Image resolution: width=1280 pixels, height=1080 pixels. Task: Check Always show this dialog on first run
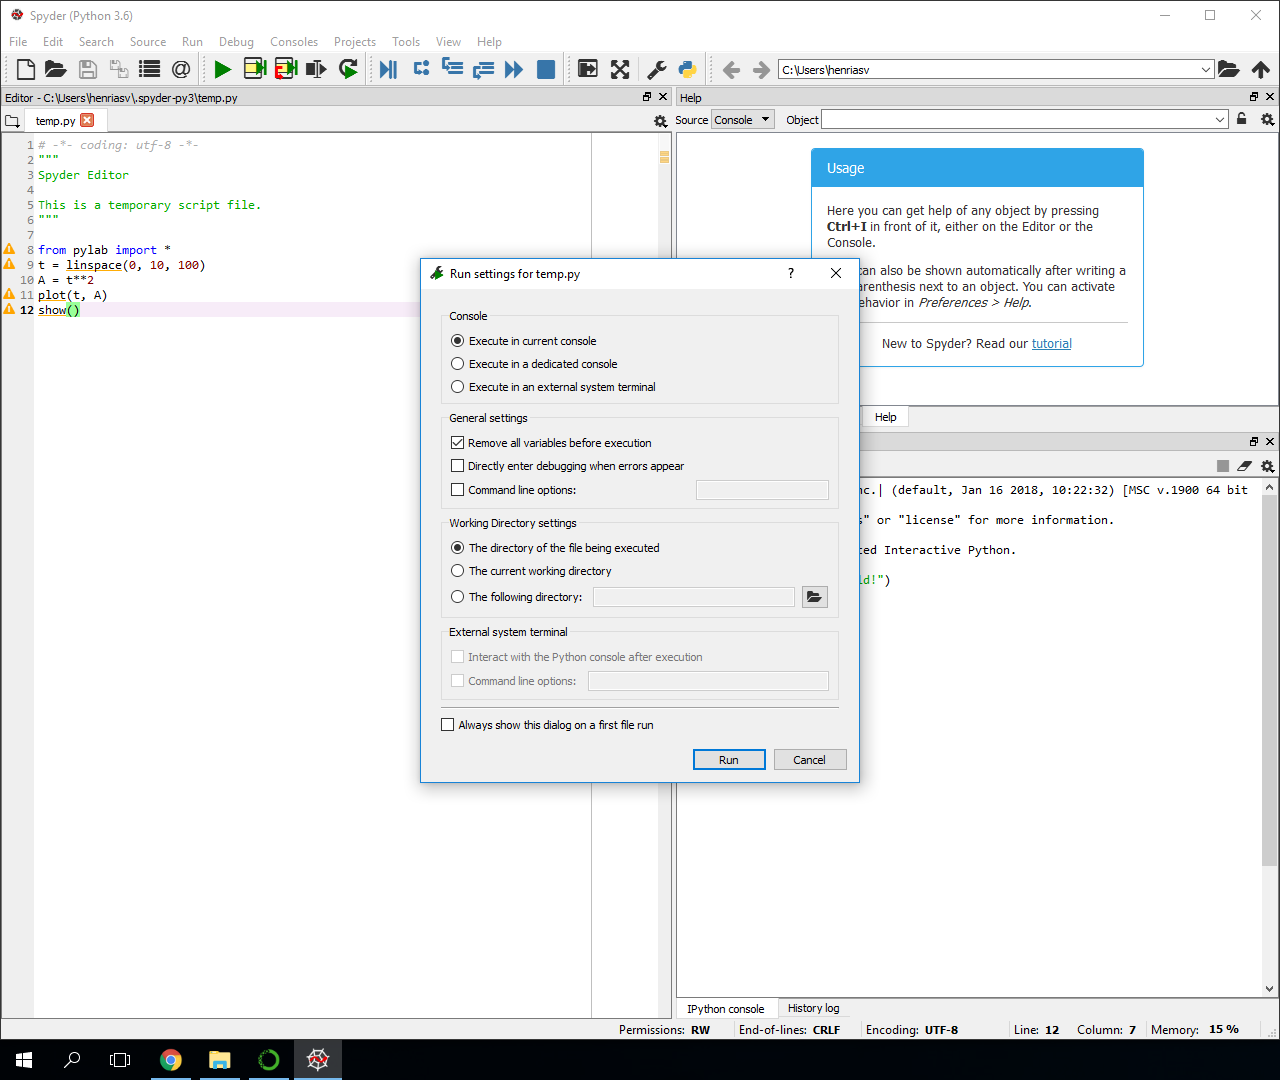[x=547, y=725]
